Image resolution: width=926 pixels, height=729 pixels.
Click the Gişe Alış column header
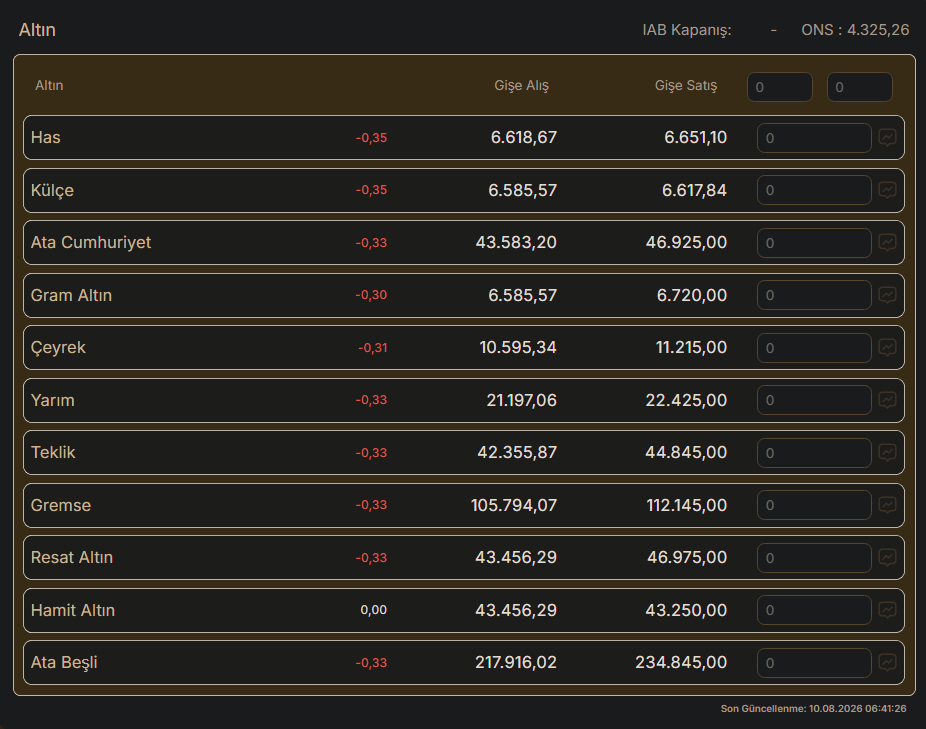point(521,86)
